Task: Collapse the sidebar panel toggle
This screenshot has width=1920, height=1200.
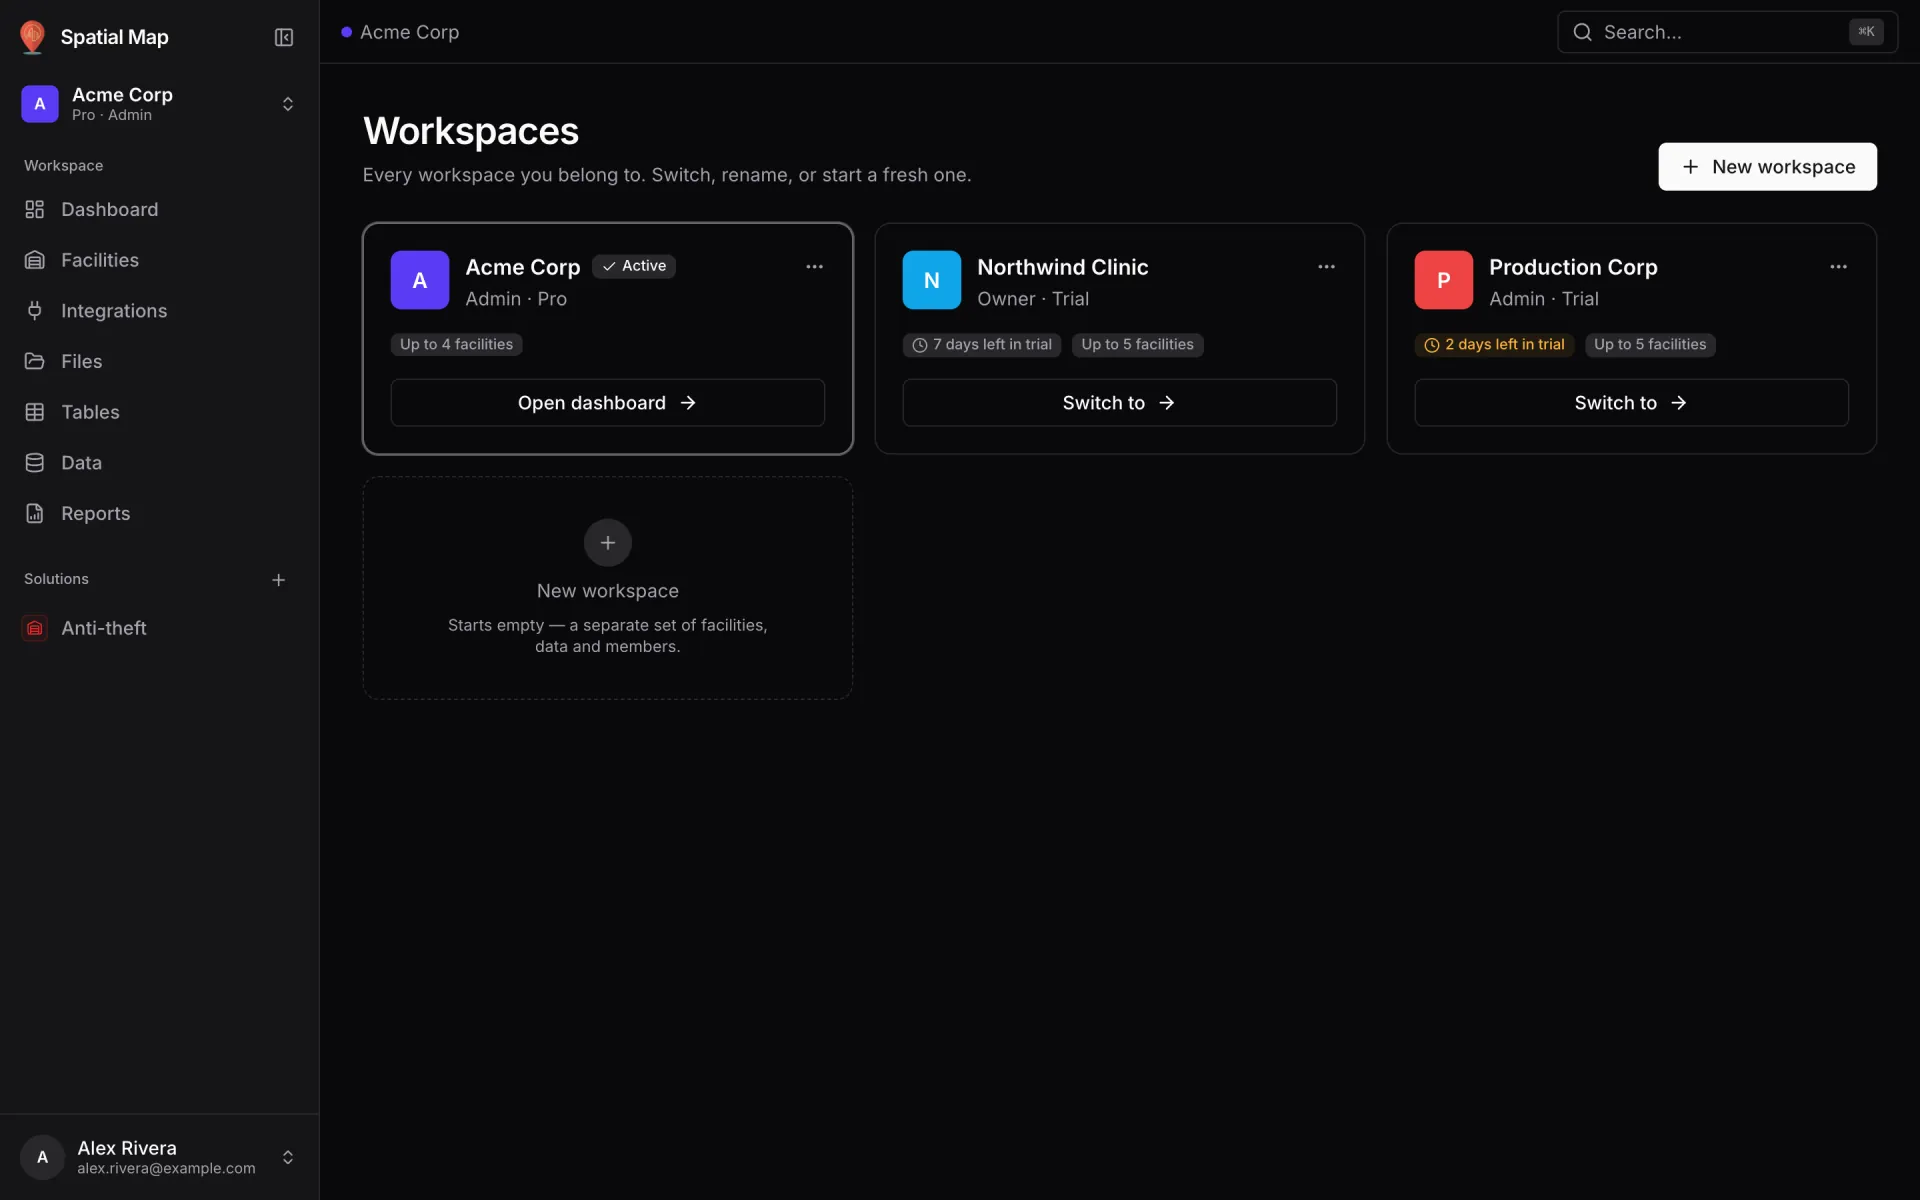Action: 284,37
